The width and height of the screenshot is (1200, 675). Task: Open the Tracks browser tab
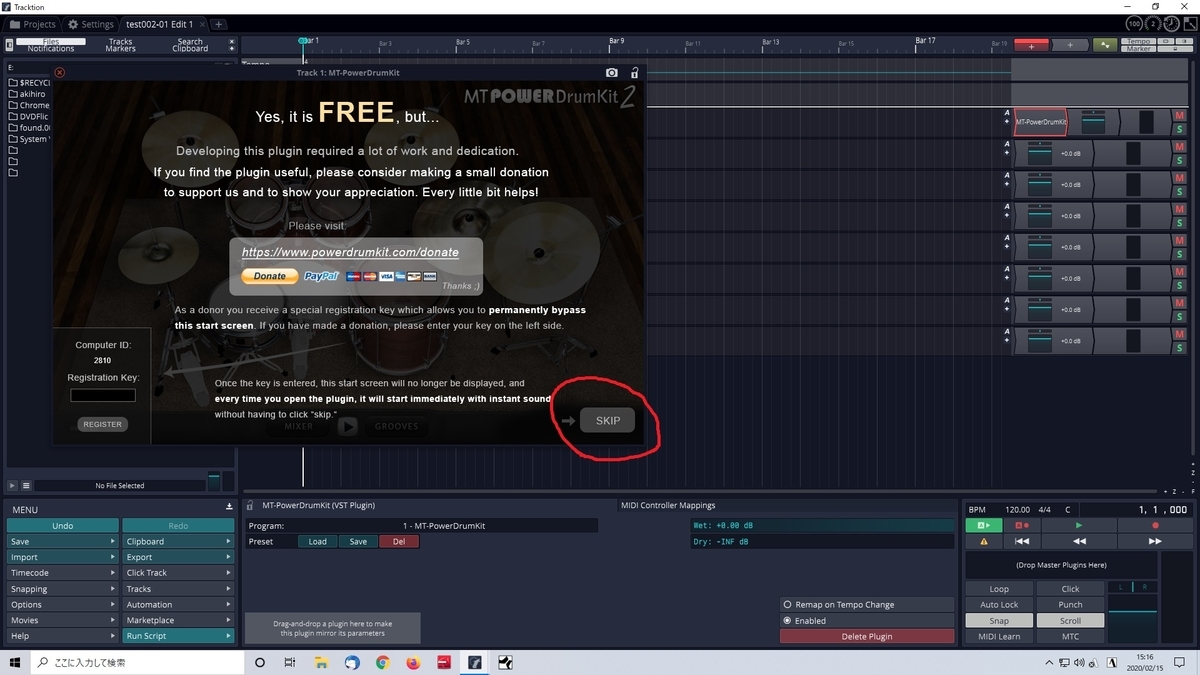tap(120, 42)
